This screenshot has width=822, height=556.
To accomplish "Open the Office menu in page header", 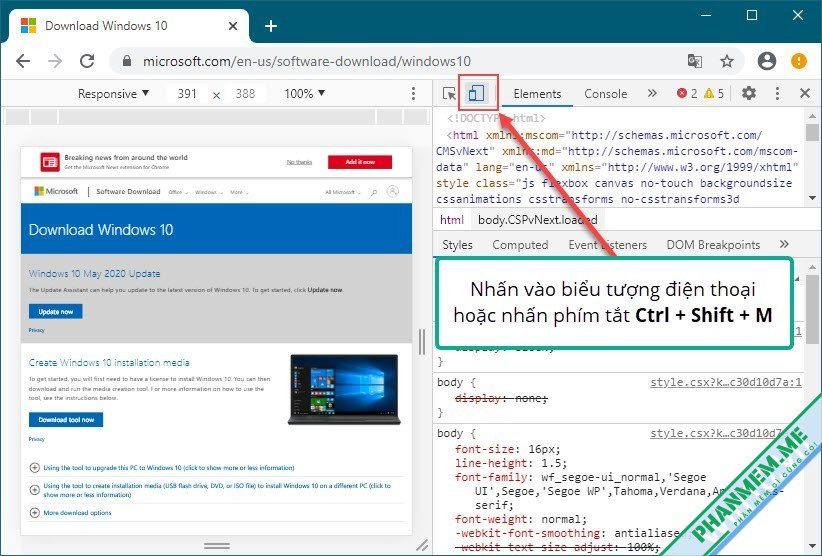I will (x=178, y=192).
